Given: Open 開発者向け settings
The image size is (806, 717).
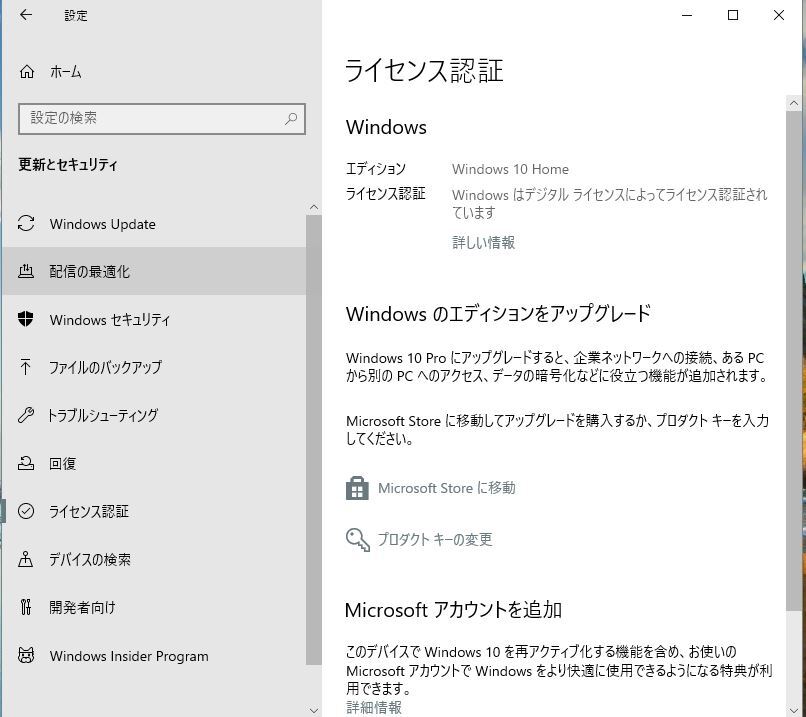Looking at the screenshot, I should tap(154, 607).
